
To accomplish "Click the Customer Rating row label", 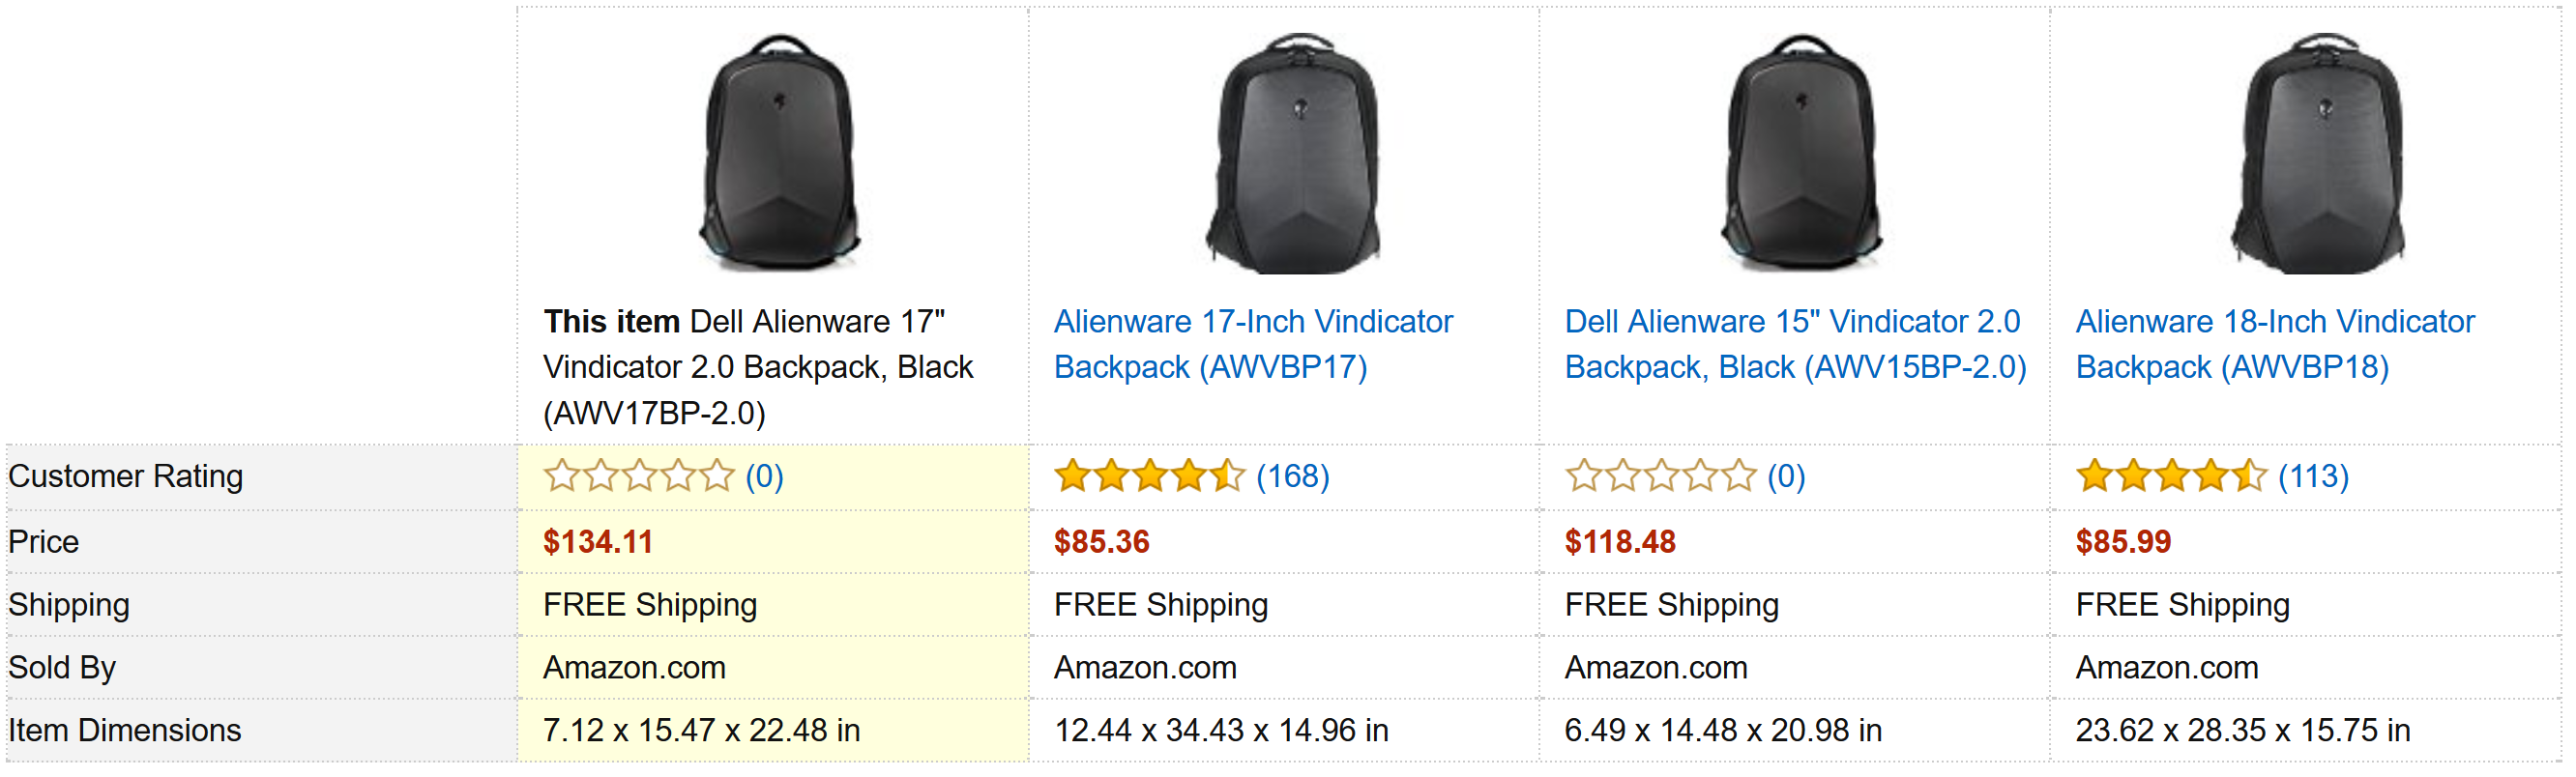I will point(126,476).
